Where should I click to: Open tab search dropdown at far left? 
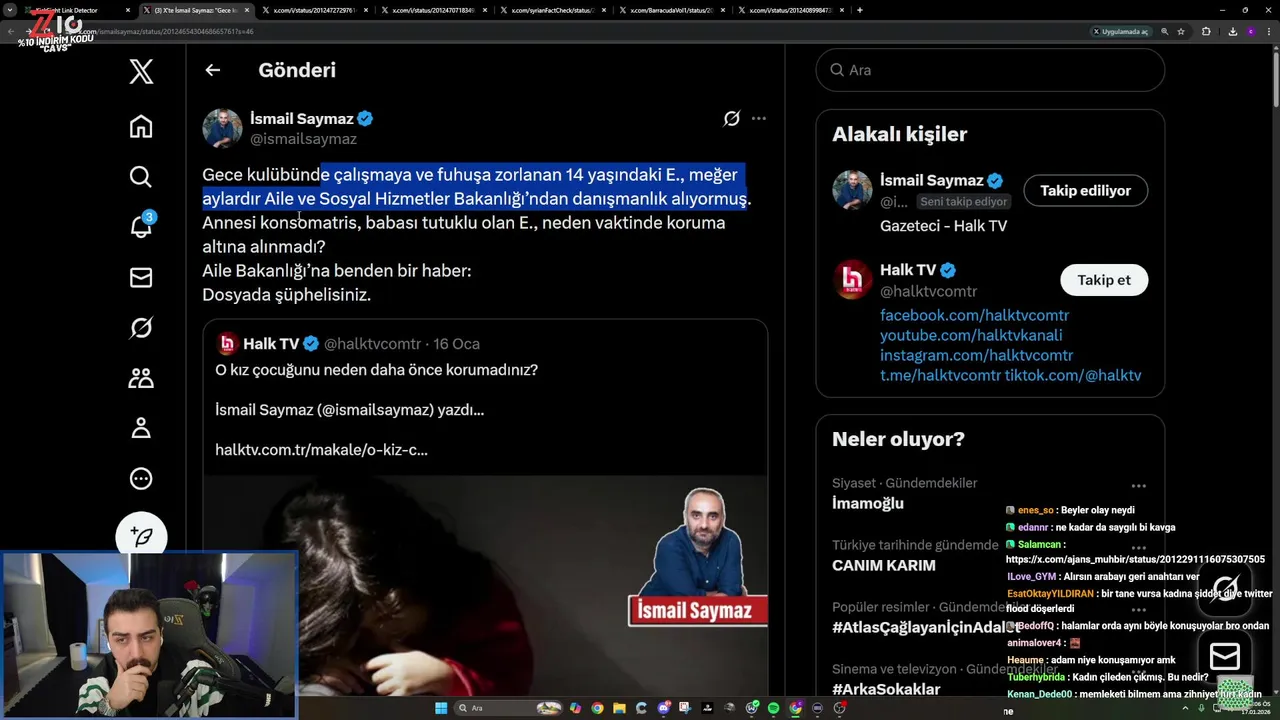tap(9, 10)
